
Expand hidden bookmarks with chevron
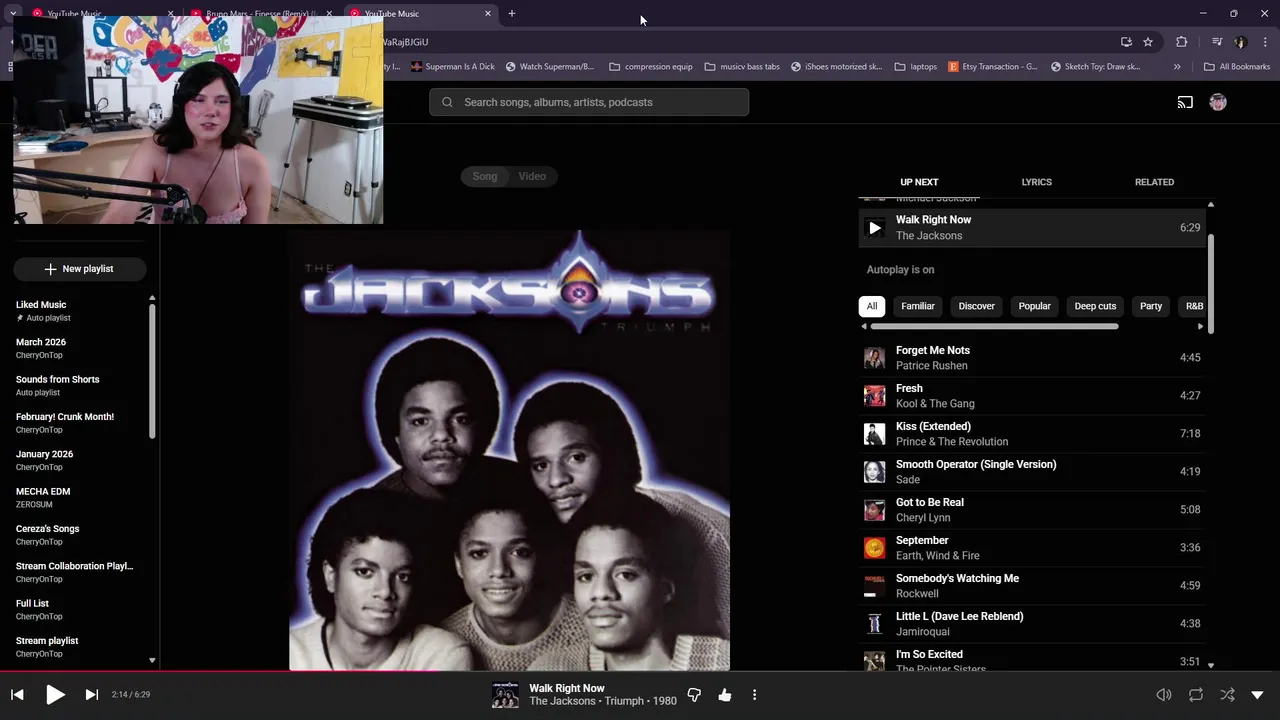click(x=1177, y=67)
